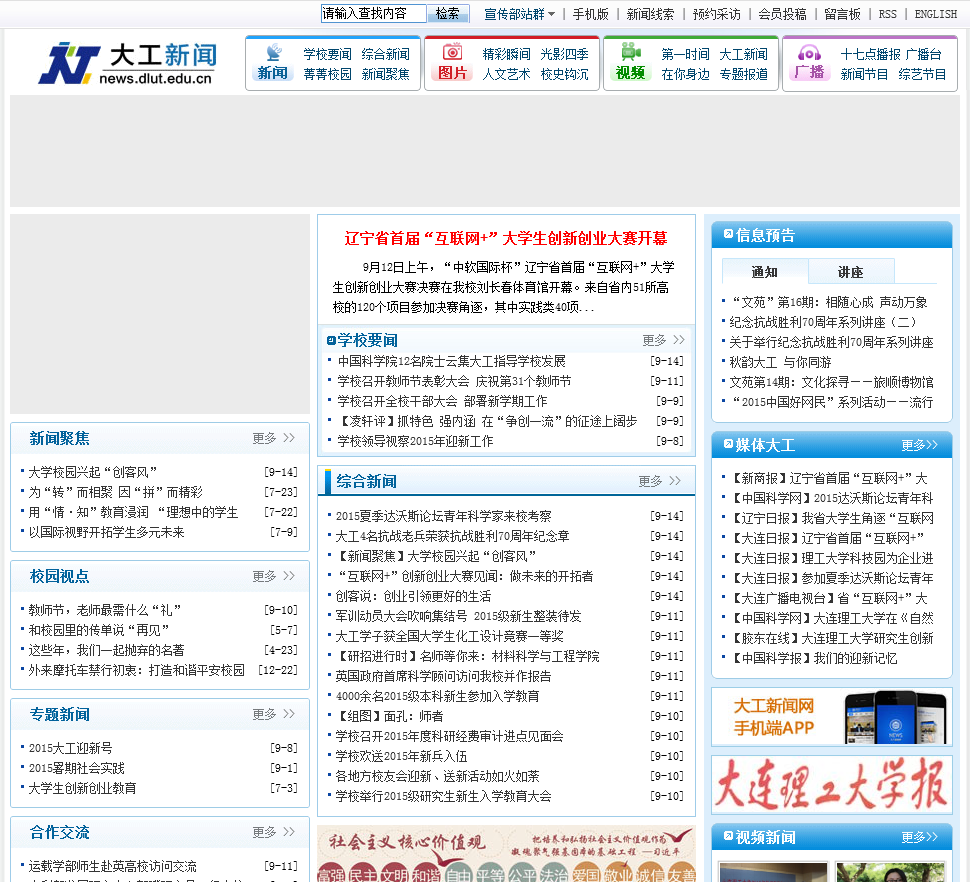Open 手机版 in top menu

point(590,14)
